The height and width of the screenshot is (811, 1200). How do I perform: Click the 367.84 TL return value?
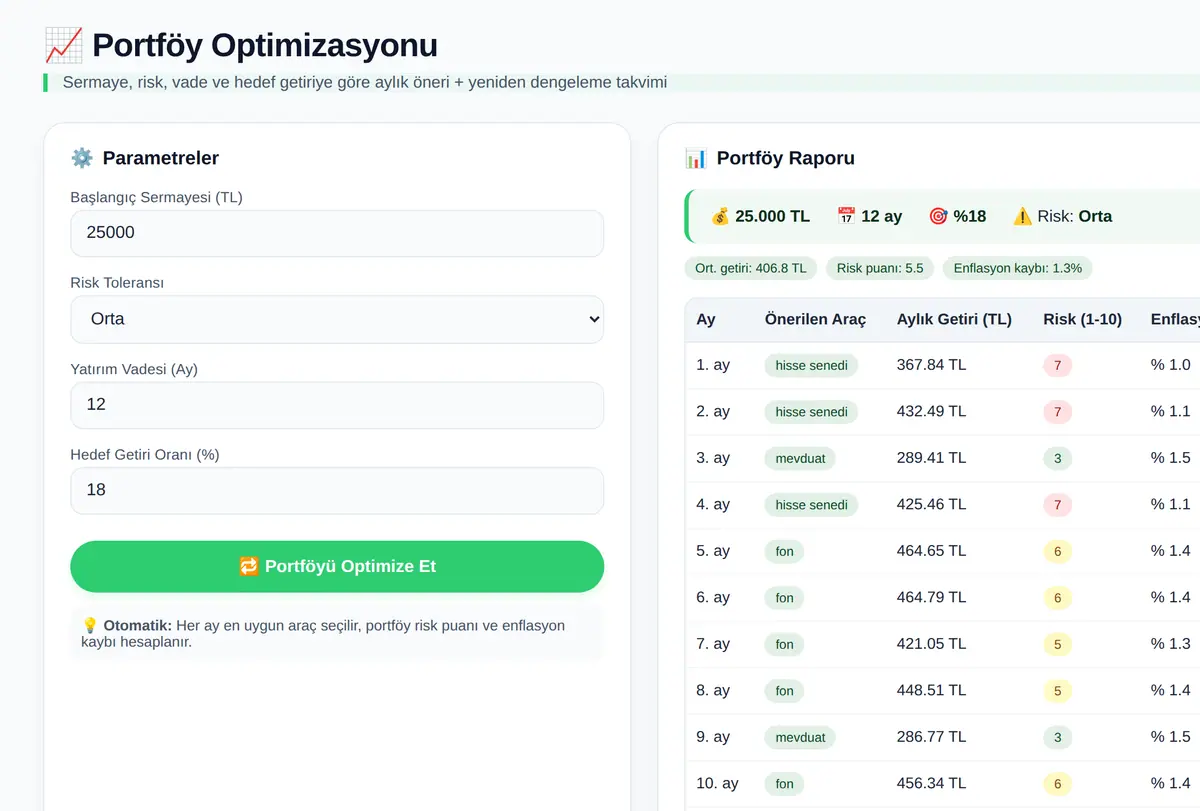click(931, 365)
